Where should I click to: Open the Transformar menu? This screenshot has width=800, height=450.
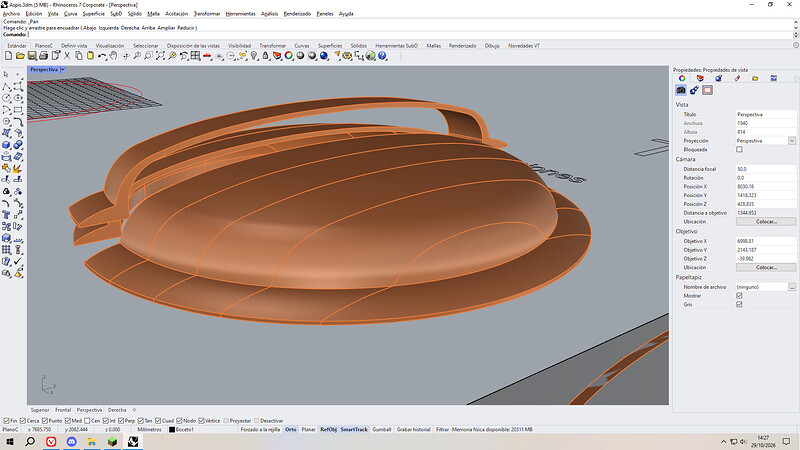pos(207,14)
